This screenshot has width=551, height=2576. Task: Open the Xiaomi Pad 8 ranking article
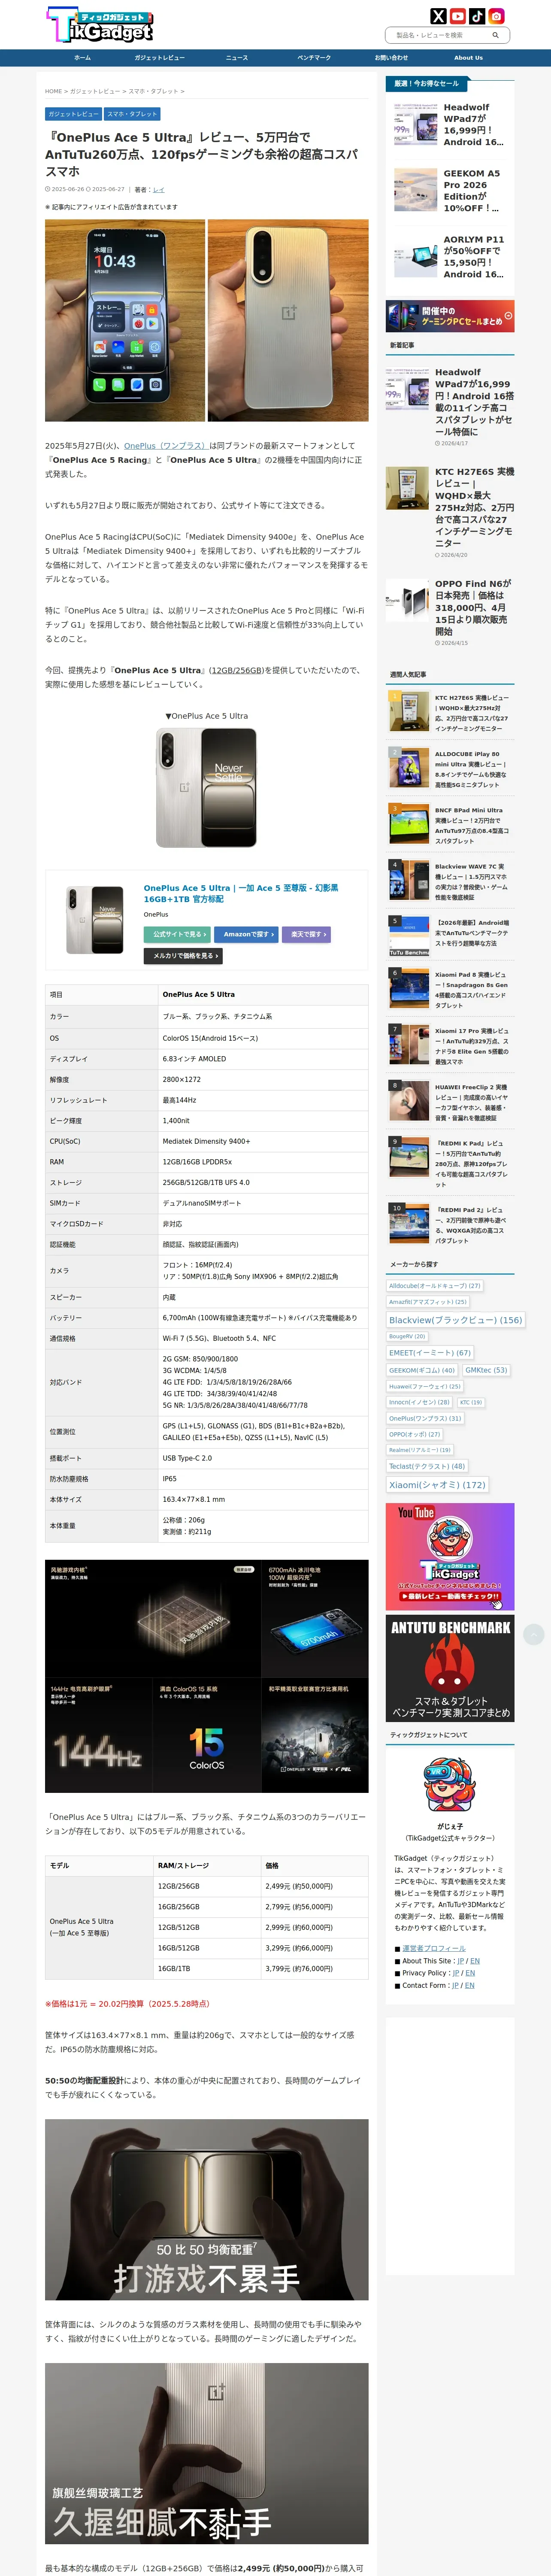[450, 990]
